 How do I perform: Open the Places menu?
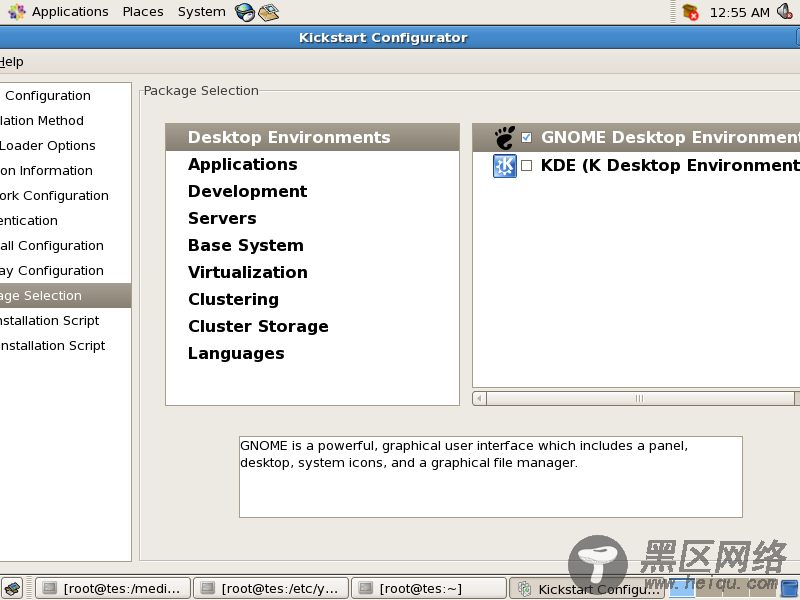pyautogui.click(x=143, y=12)
